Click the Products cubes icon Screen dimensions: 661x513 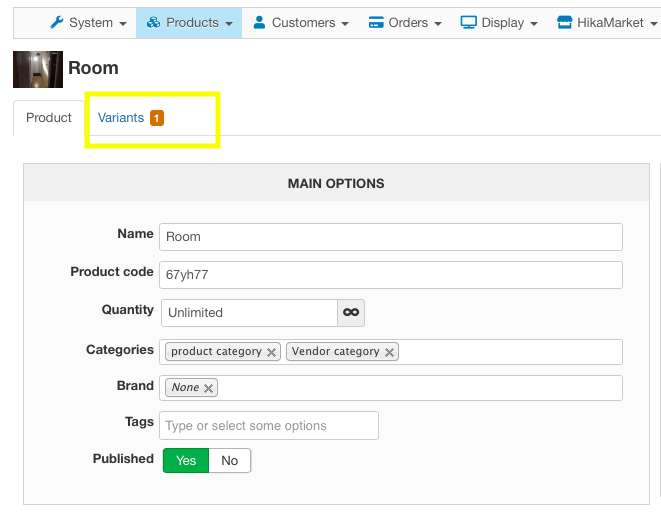click(153, 23)
